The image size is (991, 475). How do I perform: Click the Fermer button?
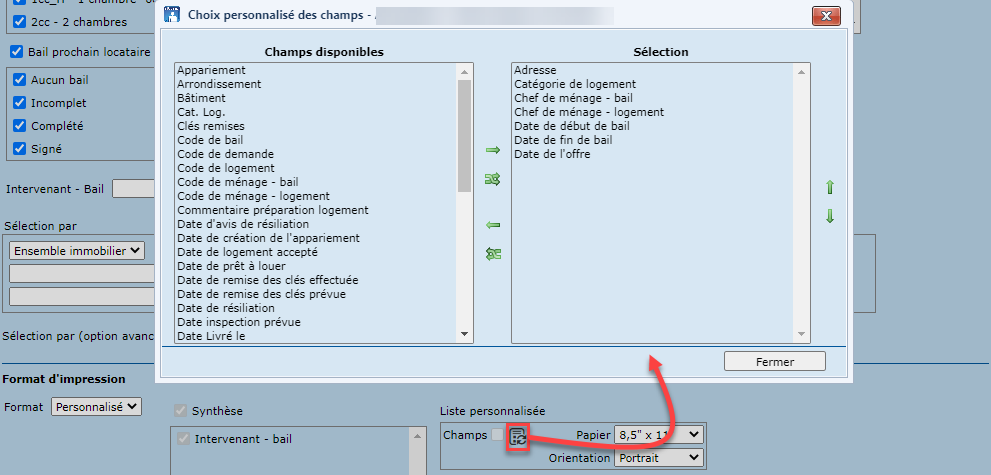pos(775,361)
